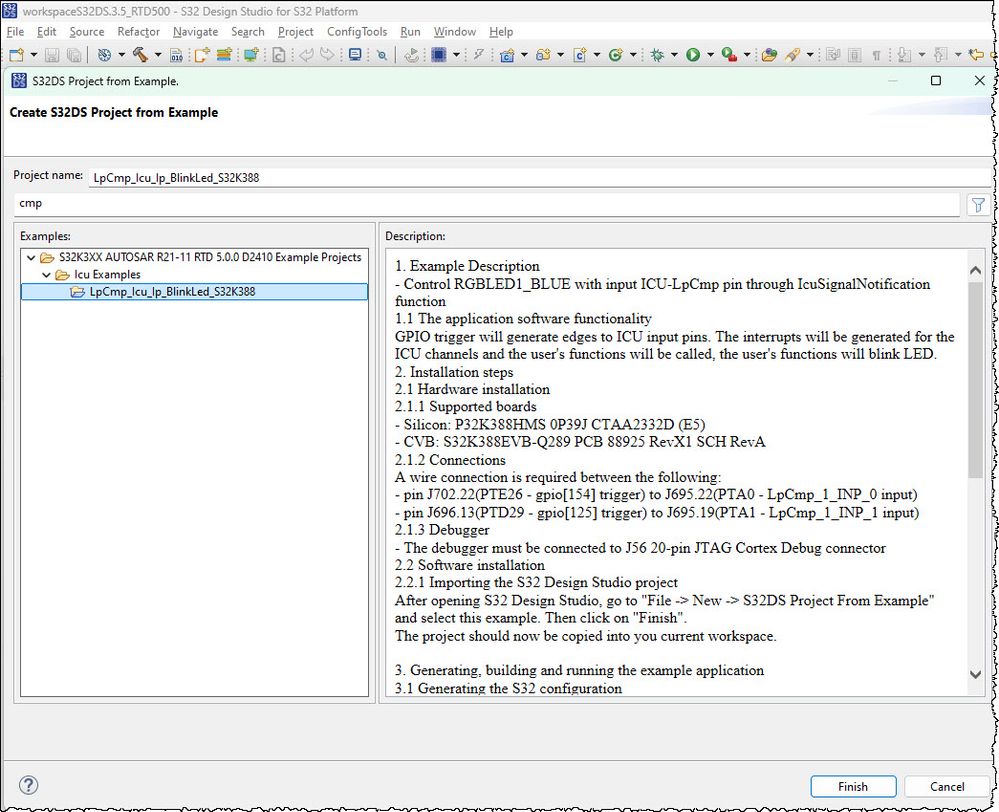
Task: Click the new C source file icon
Action: pyautogui.click(x=580, y=55)
